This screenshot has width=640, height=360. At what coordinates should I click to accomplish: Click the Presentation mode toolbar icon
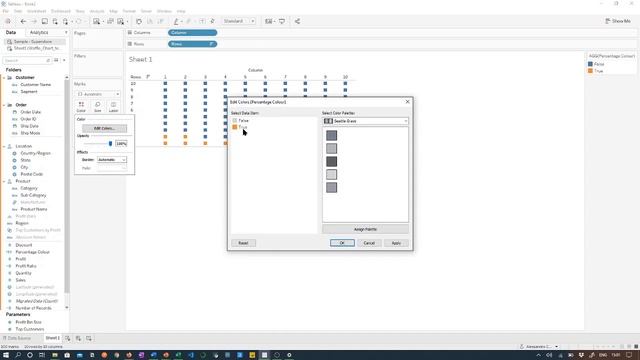[282, 21]
